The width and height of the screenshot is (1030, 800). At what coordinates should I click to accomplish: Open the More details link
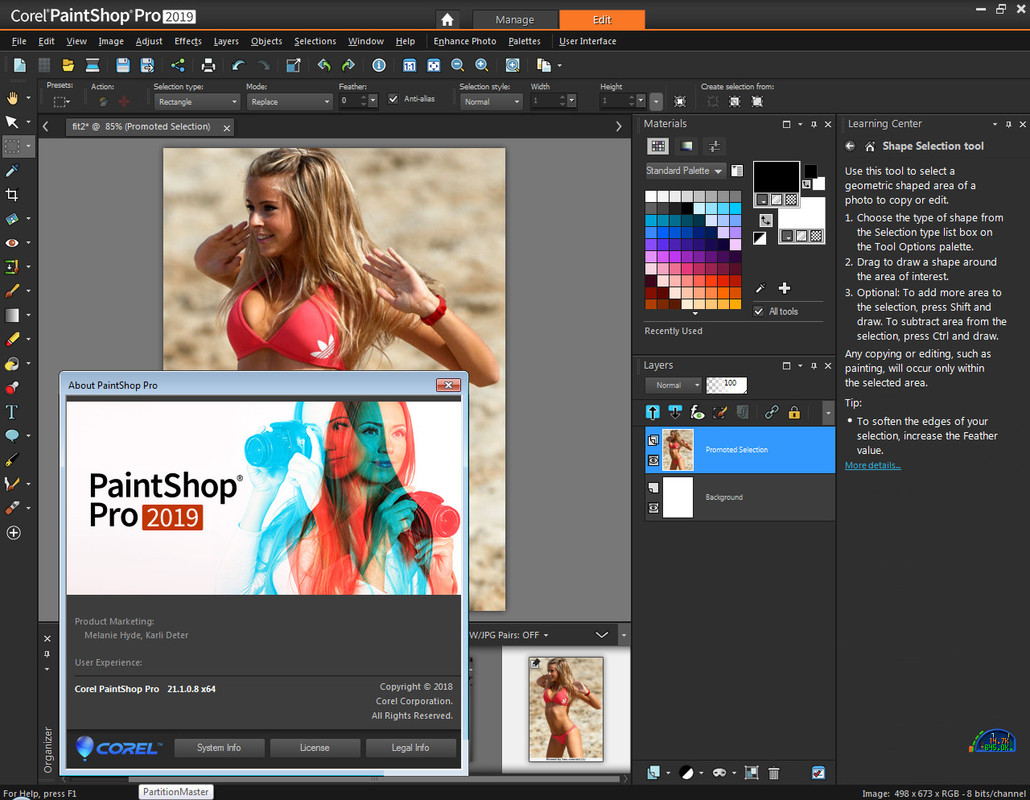872,466
